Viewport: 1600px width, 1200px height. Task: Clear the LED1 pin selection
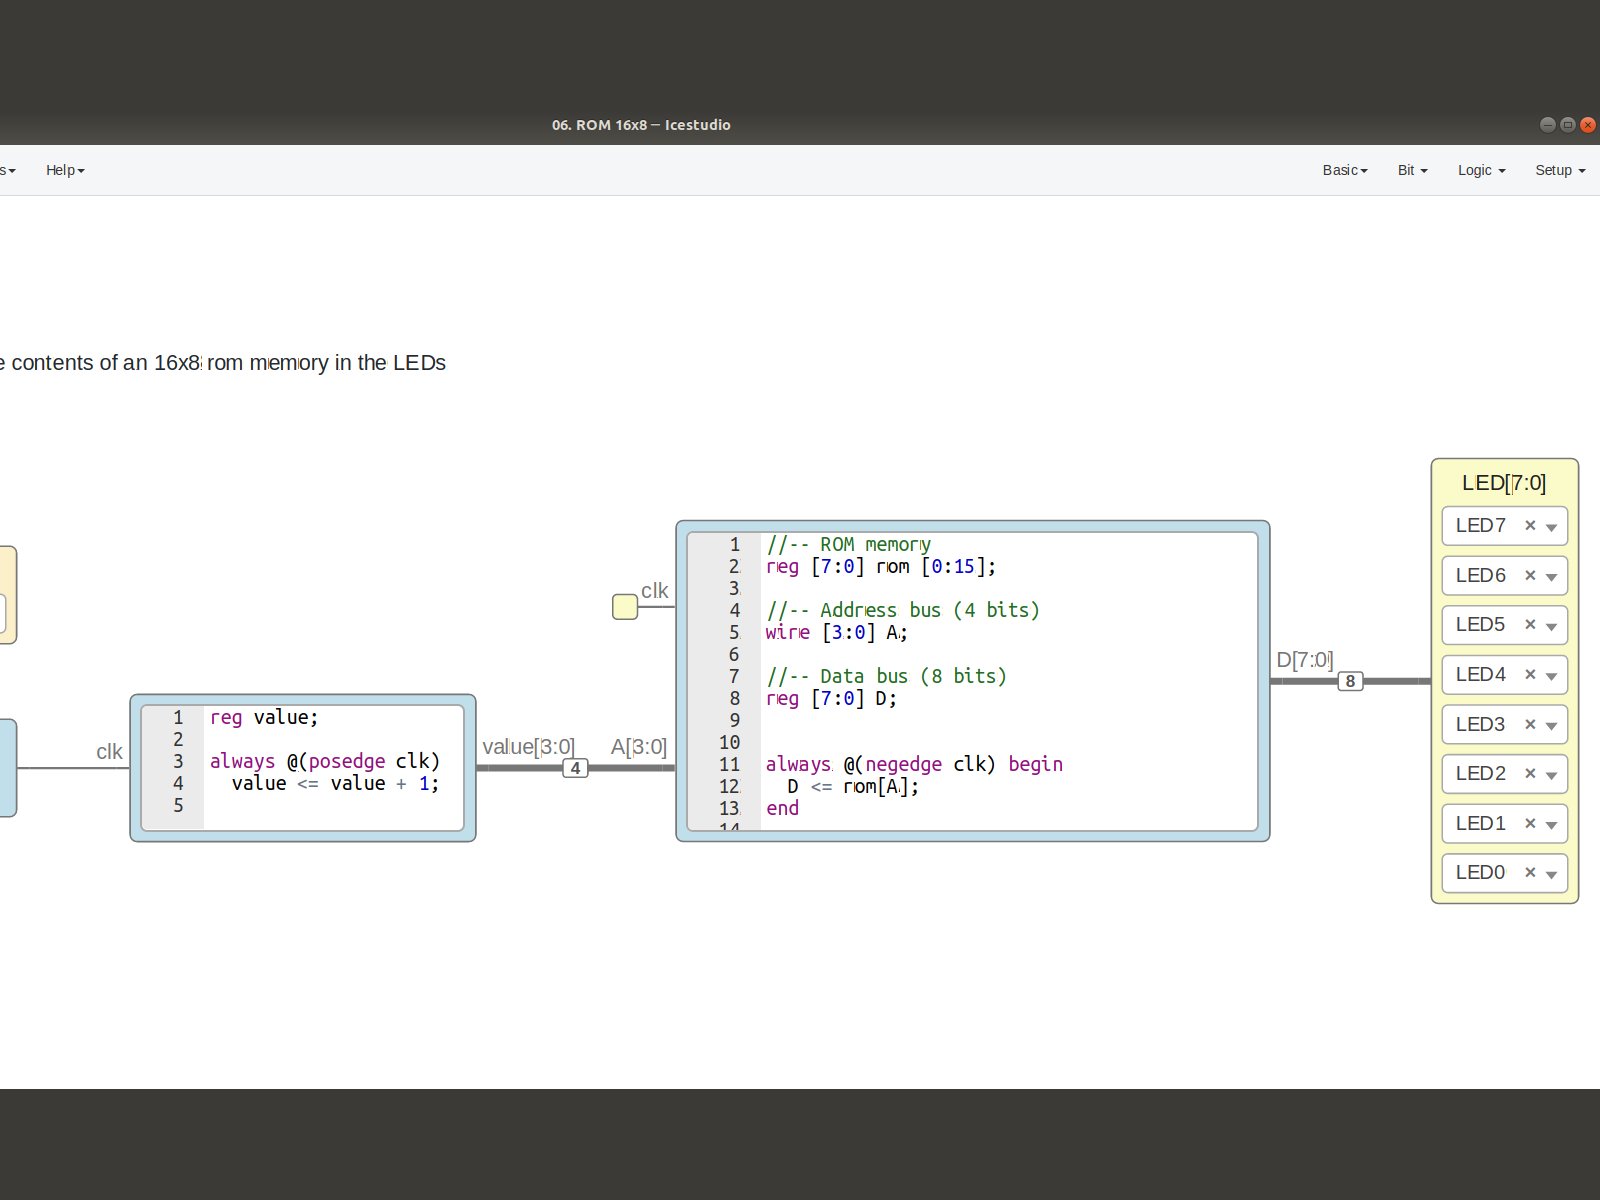coord(1530,823)
